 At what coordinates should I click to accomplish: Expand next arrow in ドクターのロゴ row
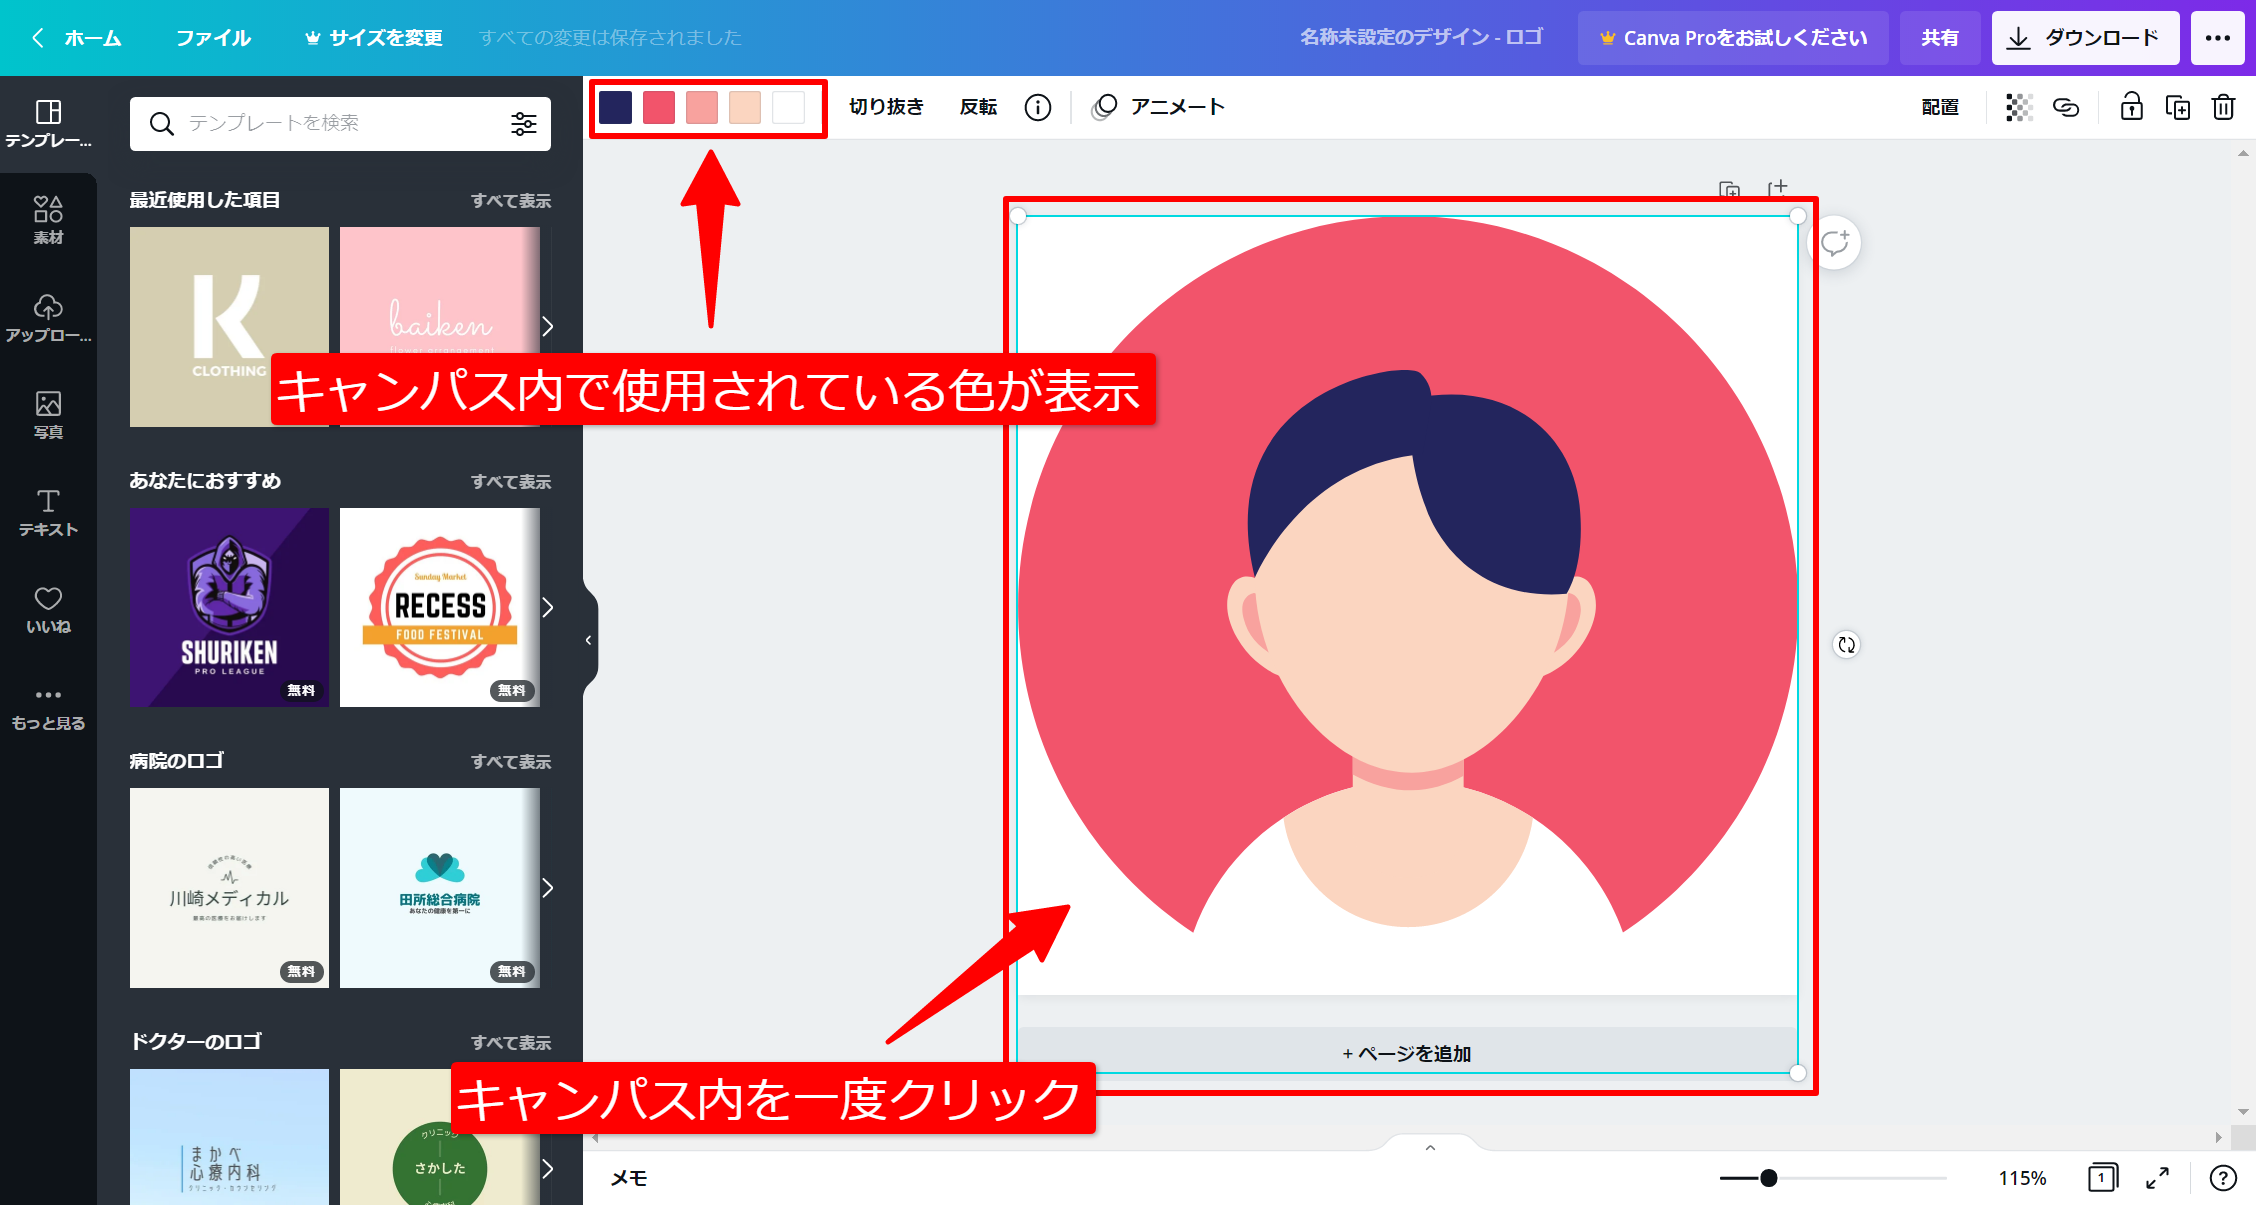[x=547, y=1168]
